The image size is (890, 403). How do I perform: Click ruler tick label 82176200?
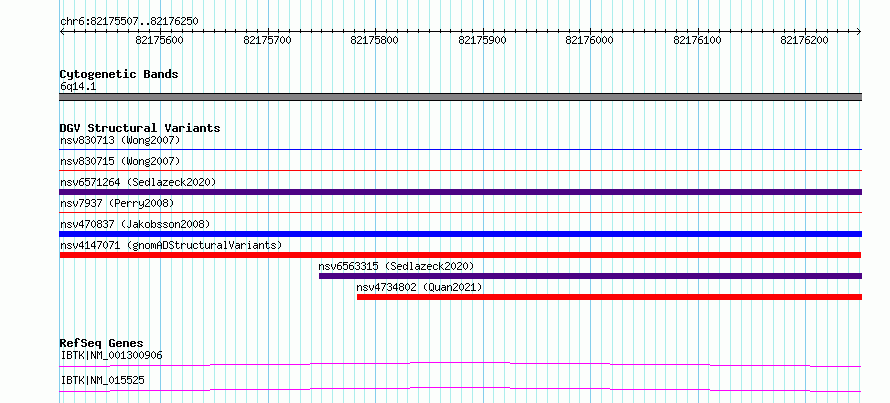point(804,40)
